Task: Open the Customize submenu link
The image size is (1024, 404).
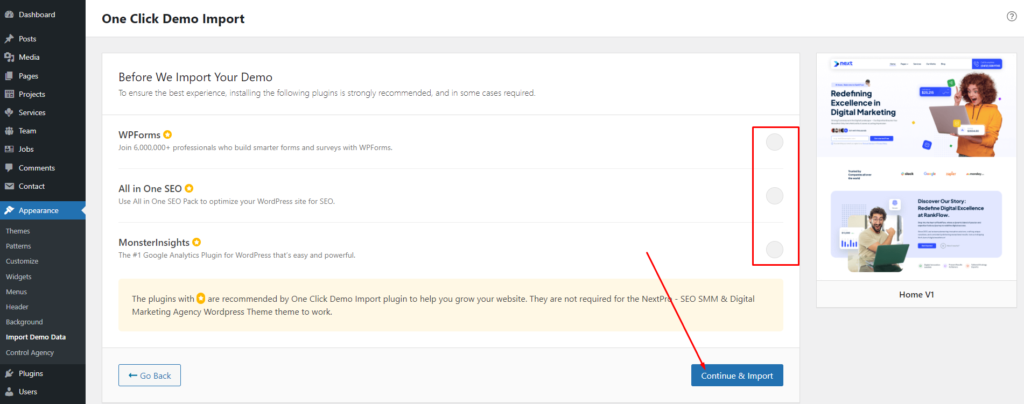Action: tap(22, 261)
